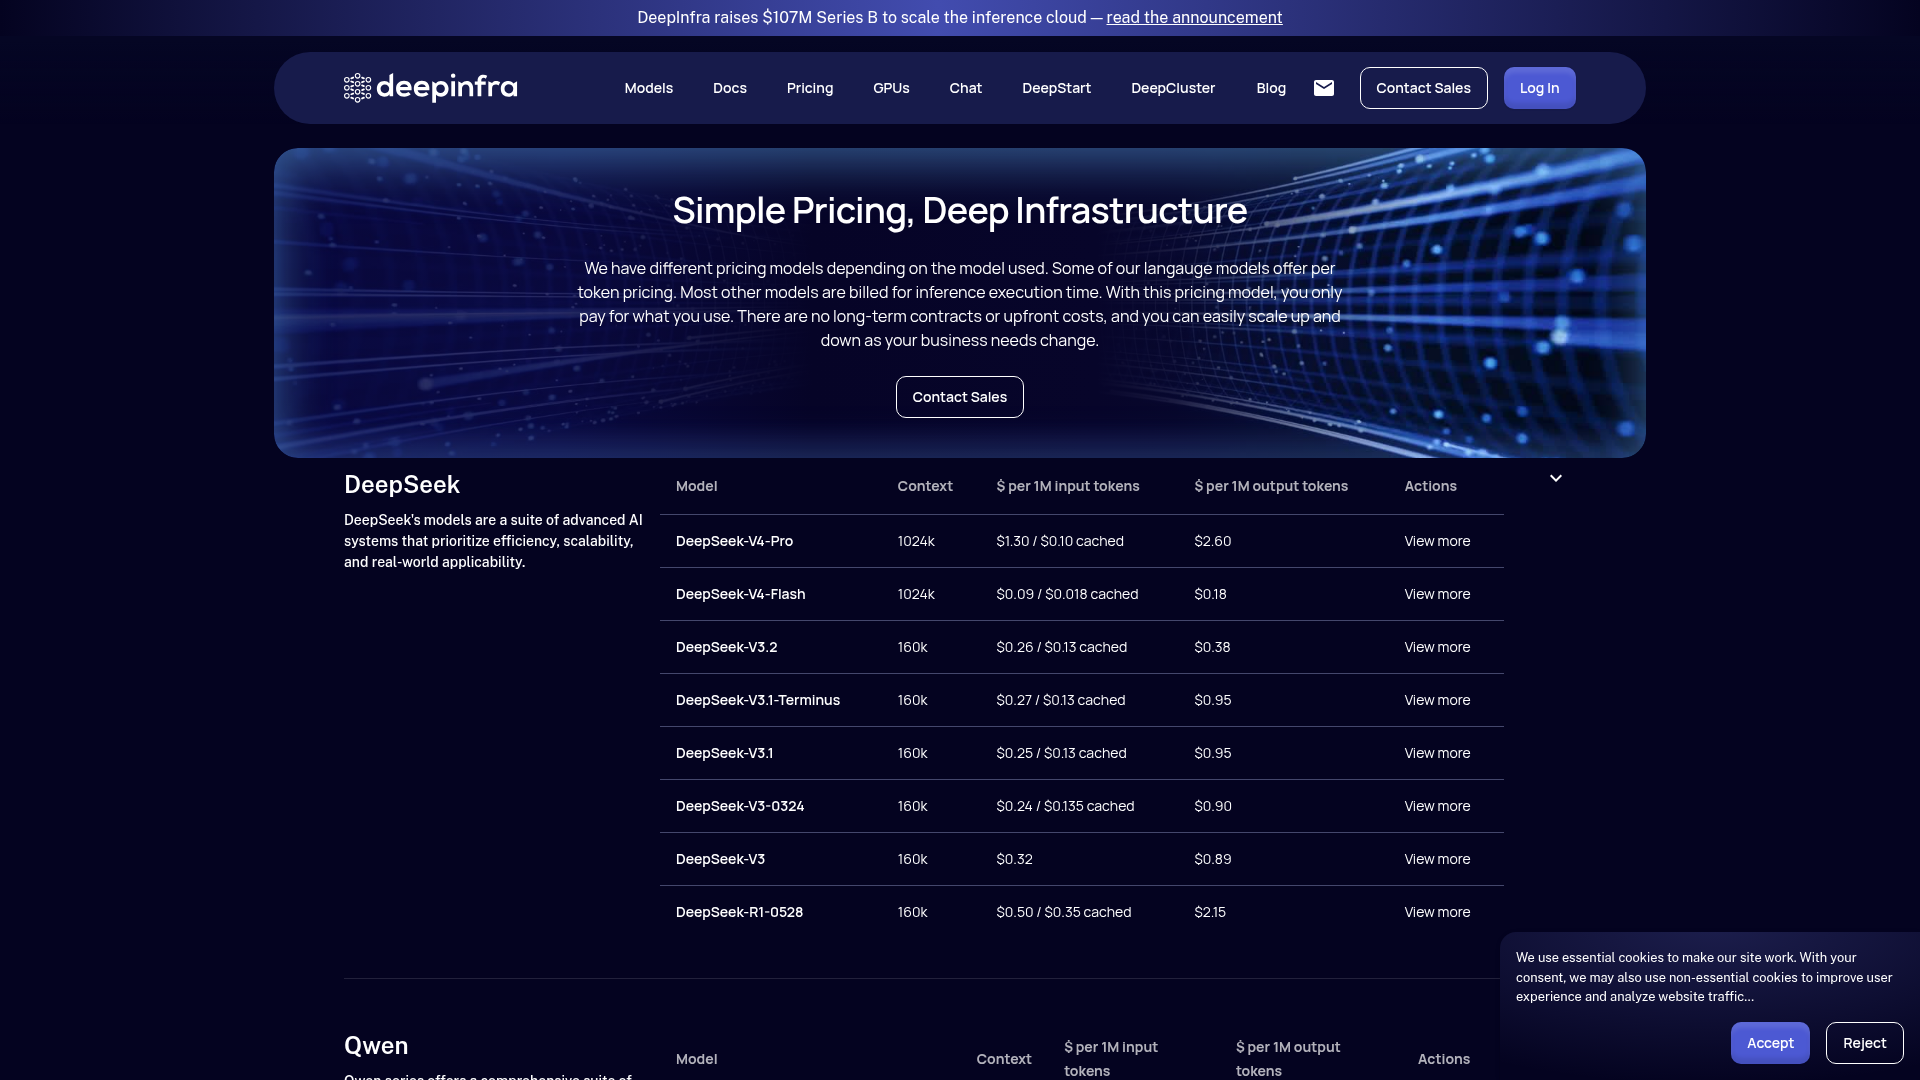
Task: Click View more for DeepSeek-V4-Pro
Action: point(1437,541)
